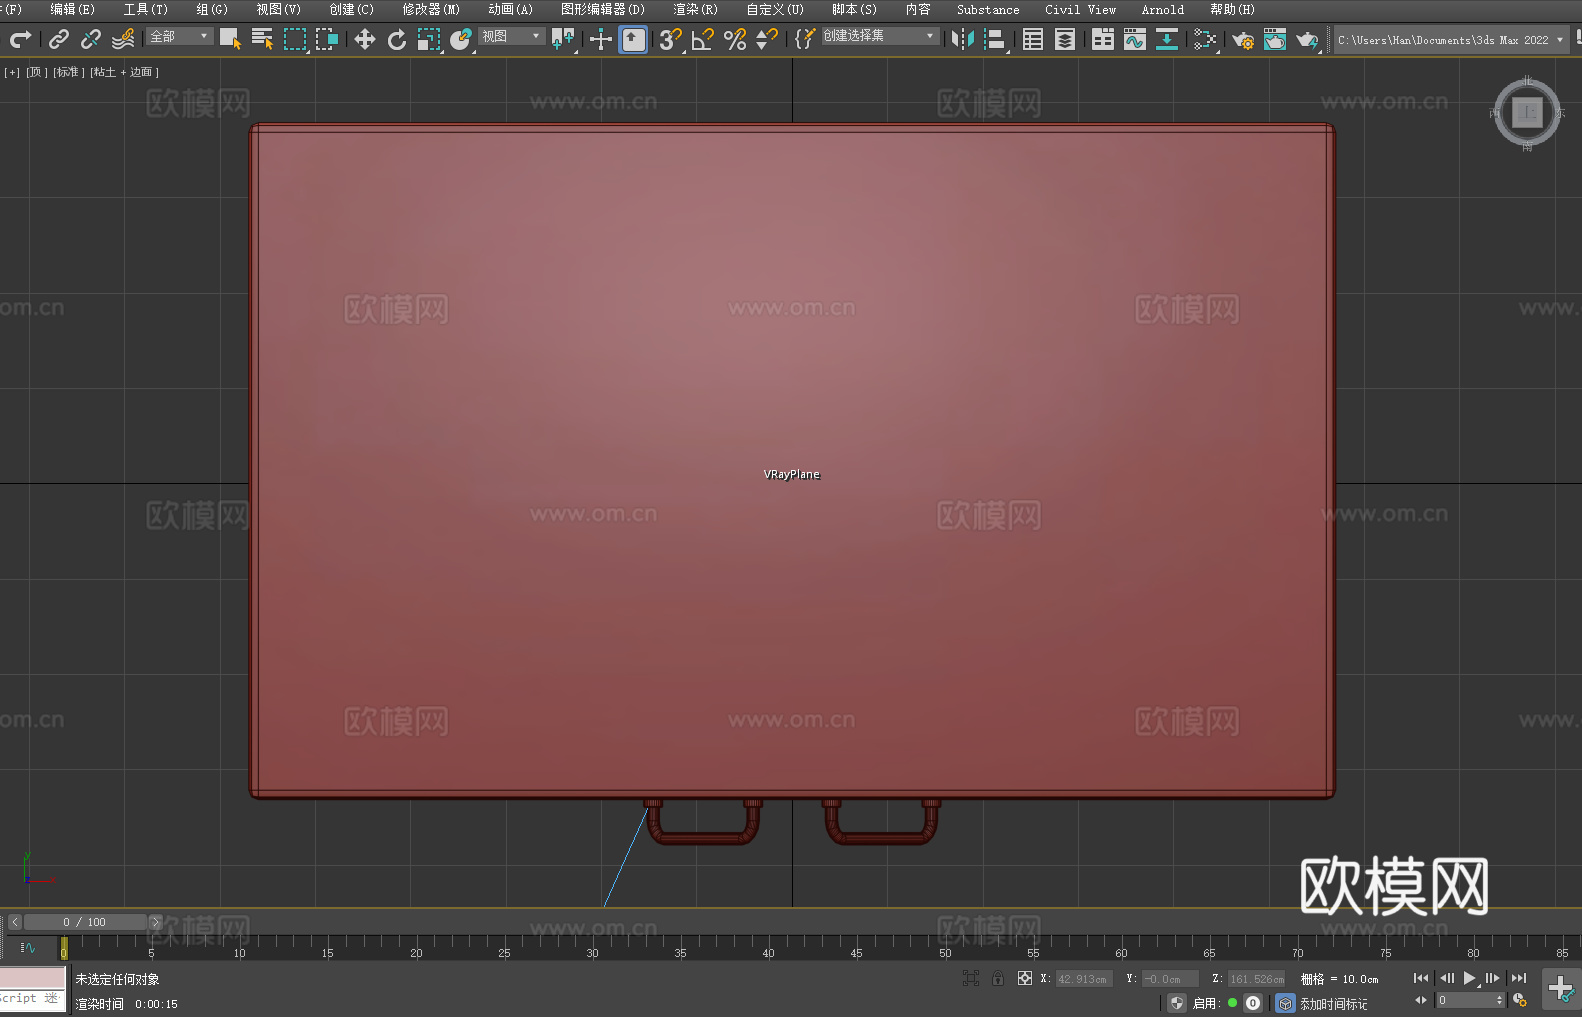Toggle Absolute/Offset transform type-in mode
This screenshot has height=1017, width=1582.
[x=1025, y=978]
